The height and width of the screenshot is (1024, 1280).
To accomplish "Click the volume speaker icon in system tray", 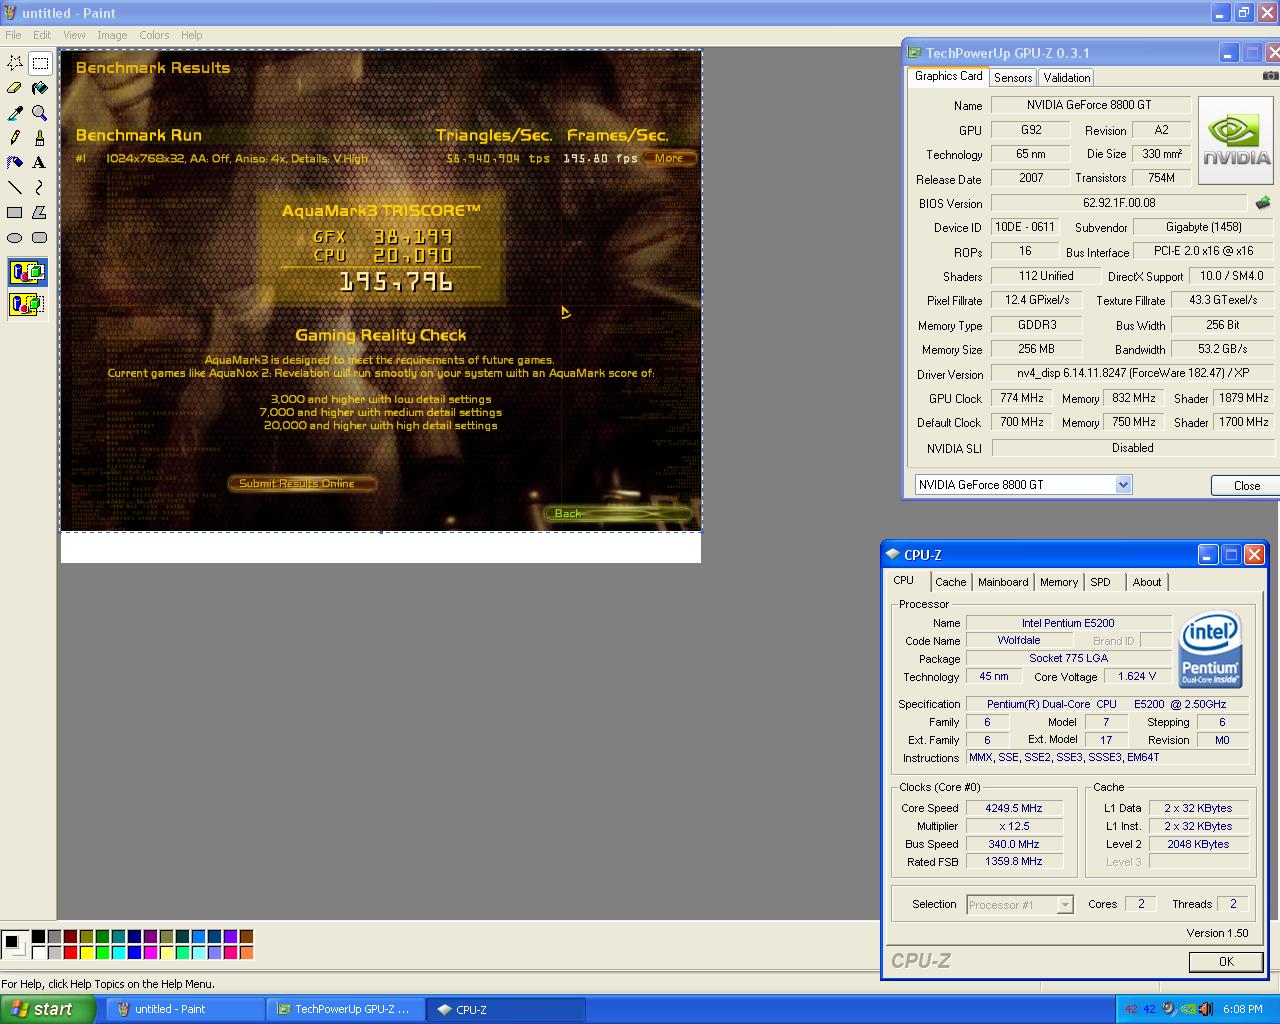I will (x=1206, y=1009).
